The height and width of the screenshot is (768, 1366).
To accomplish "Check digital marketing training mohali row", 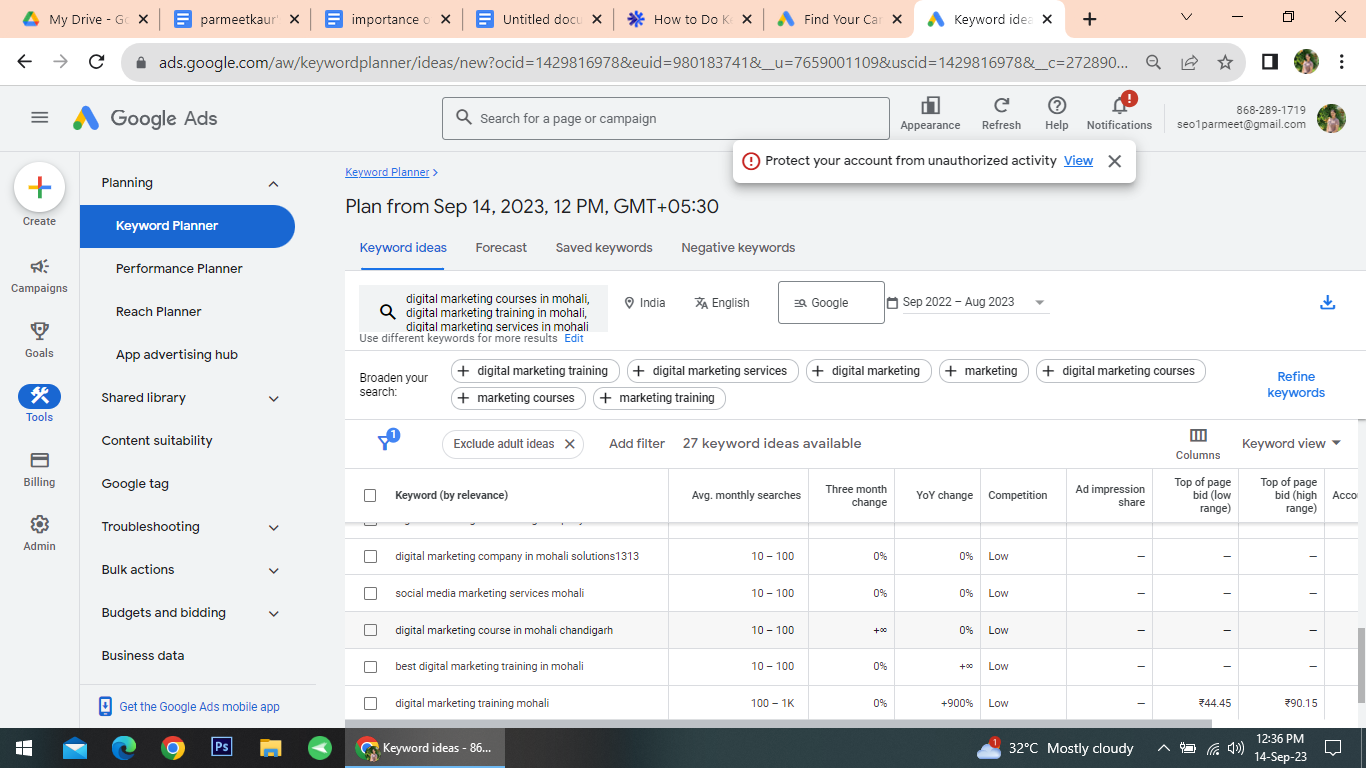I will pos(370,703).
